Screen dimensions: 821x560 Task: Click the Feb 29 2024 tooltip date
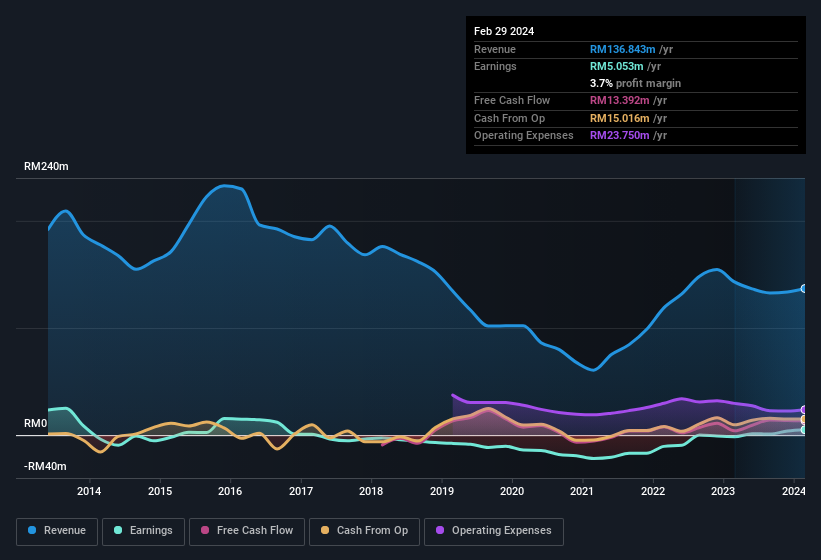point(504,31)
